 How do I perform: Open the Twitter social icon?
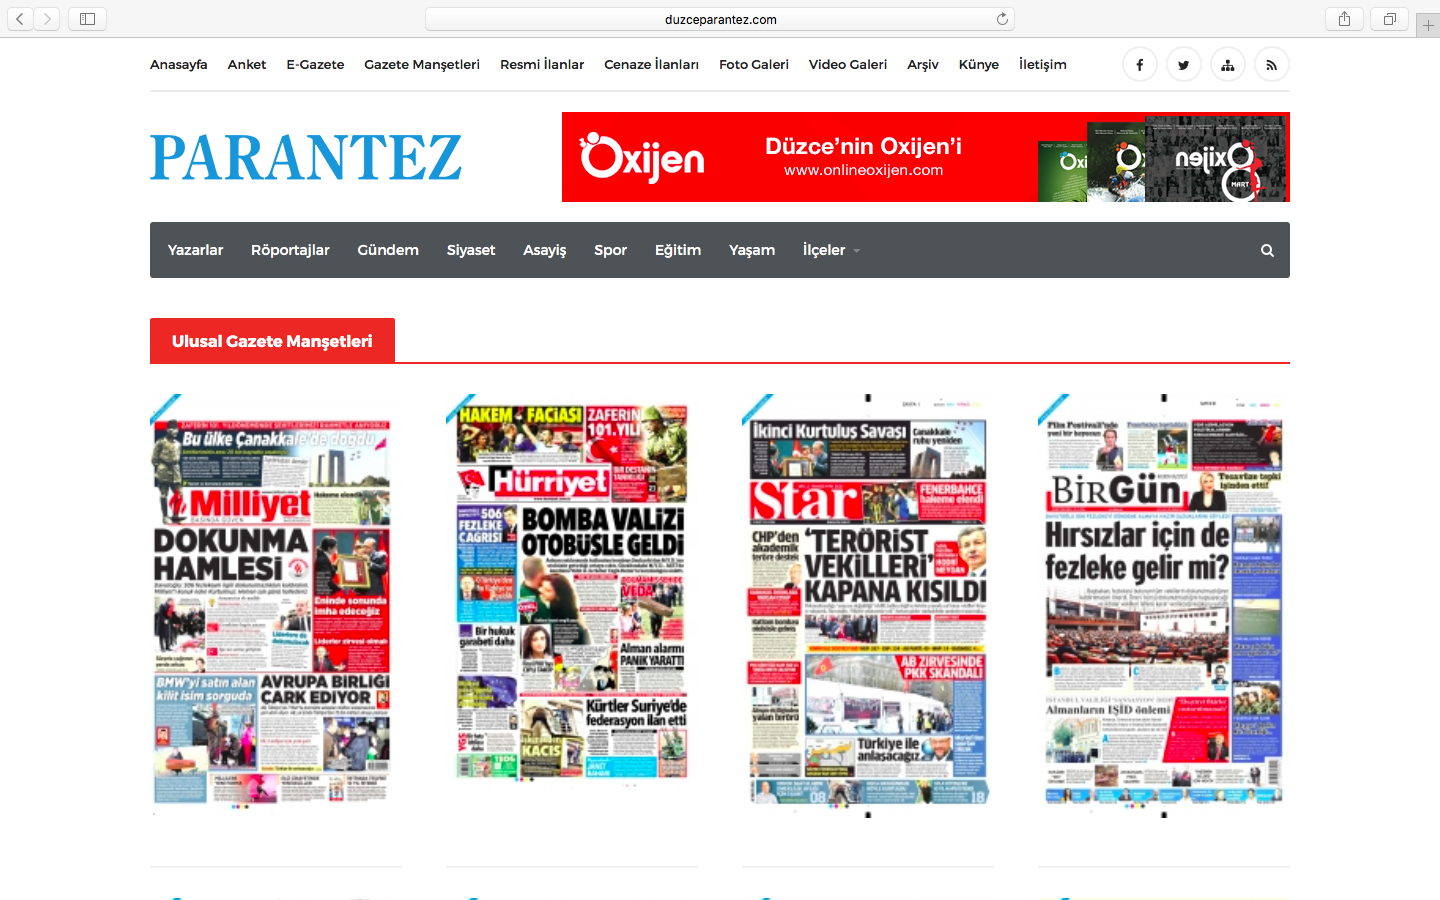coord(1183,65)
